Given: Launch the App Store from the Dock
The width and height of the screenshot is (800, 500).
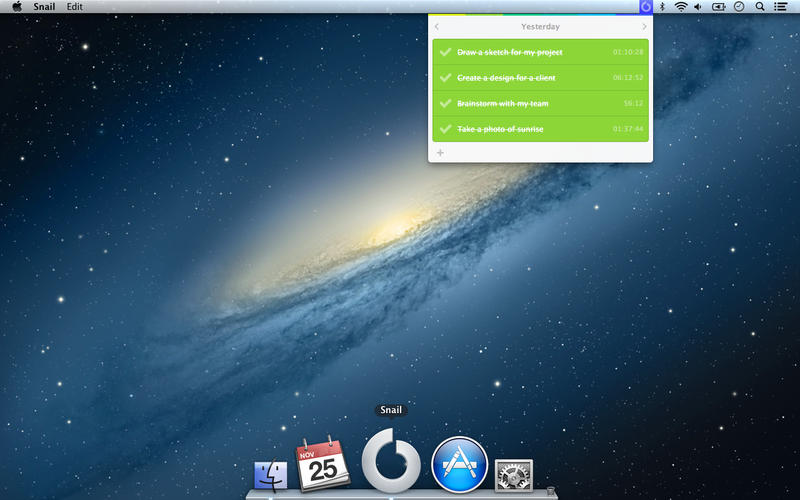Looking at the screenshot, I should [x=459, y=465].
